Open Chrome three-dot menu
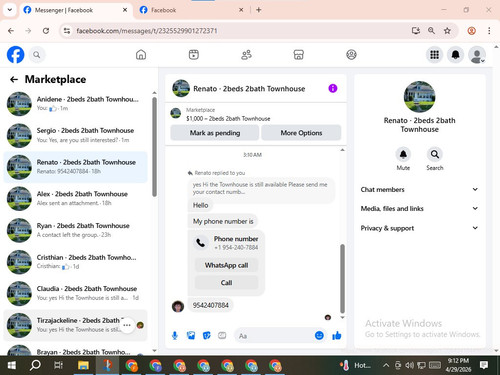The height and width of the screenshot is (375, 500). pos(489,31)
